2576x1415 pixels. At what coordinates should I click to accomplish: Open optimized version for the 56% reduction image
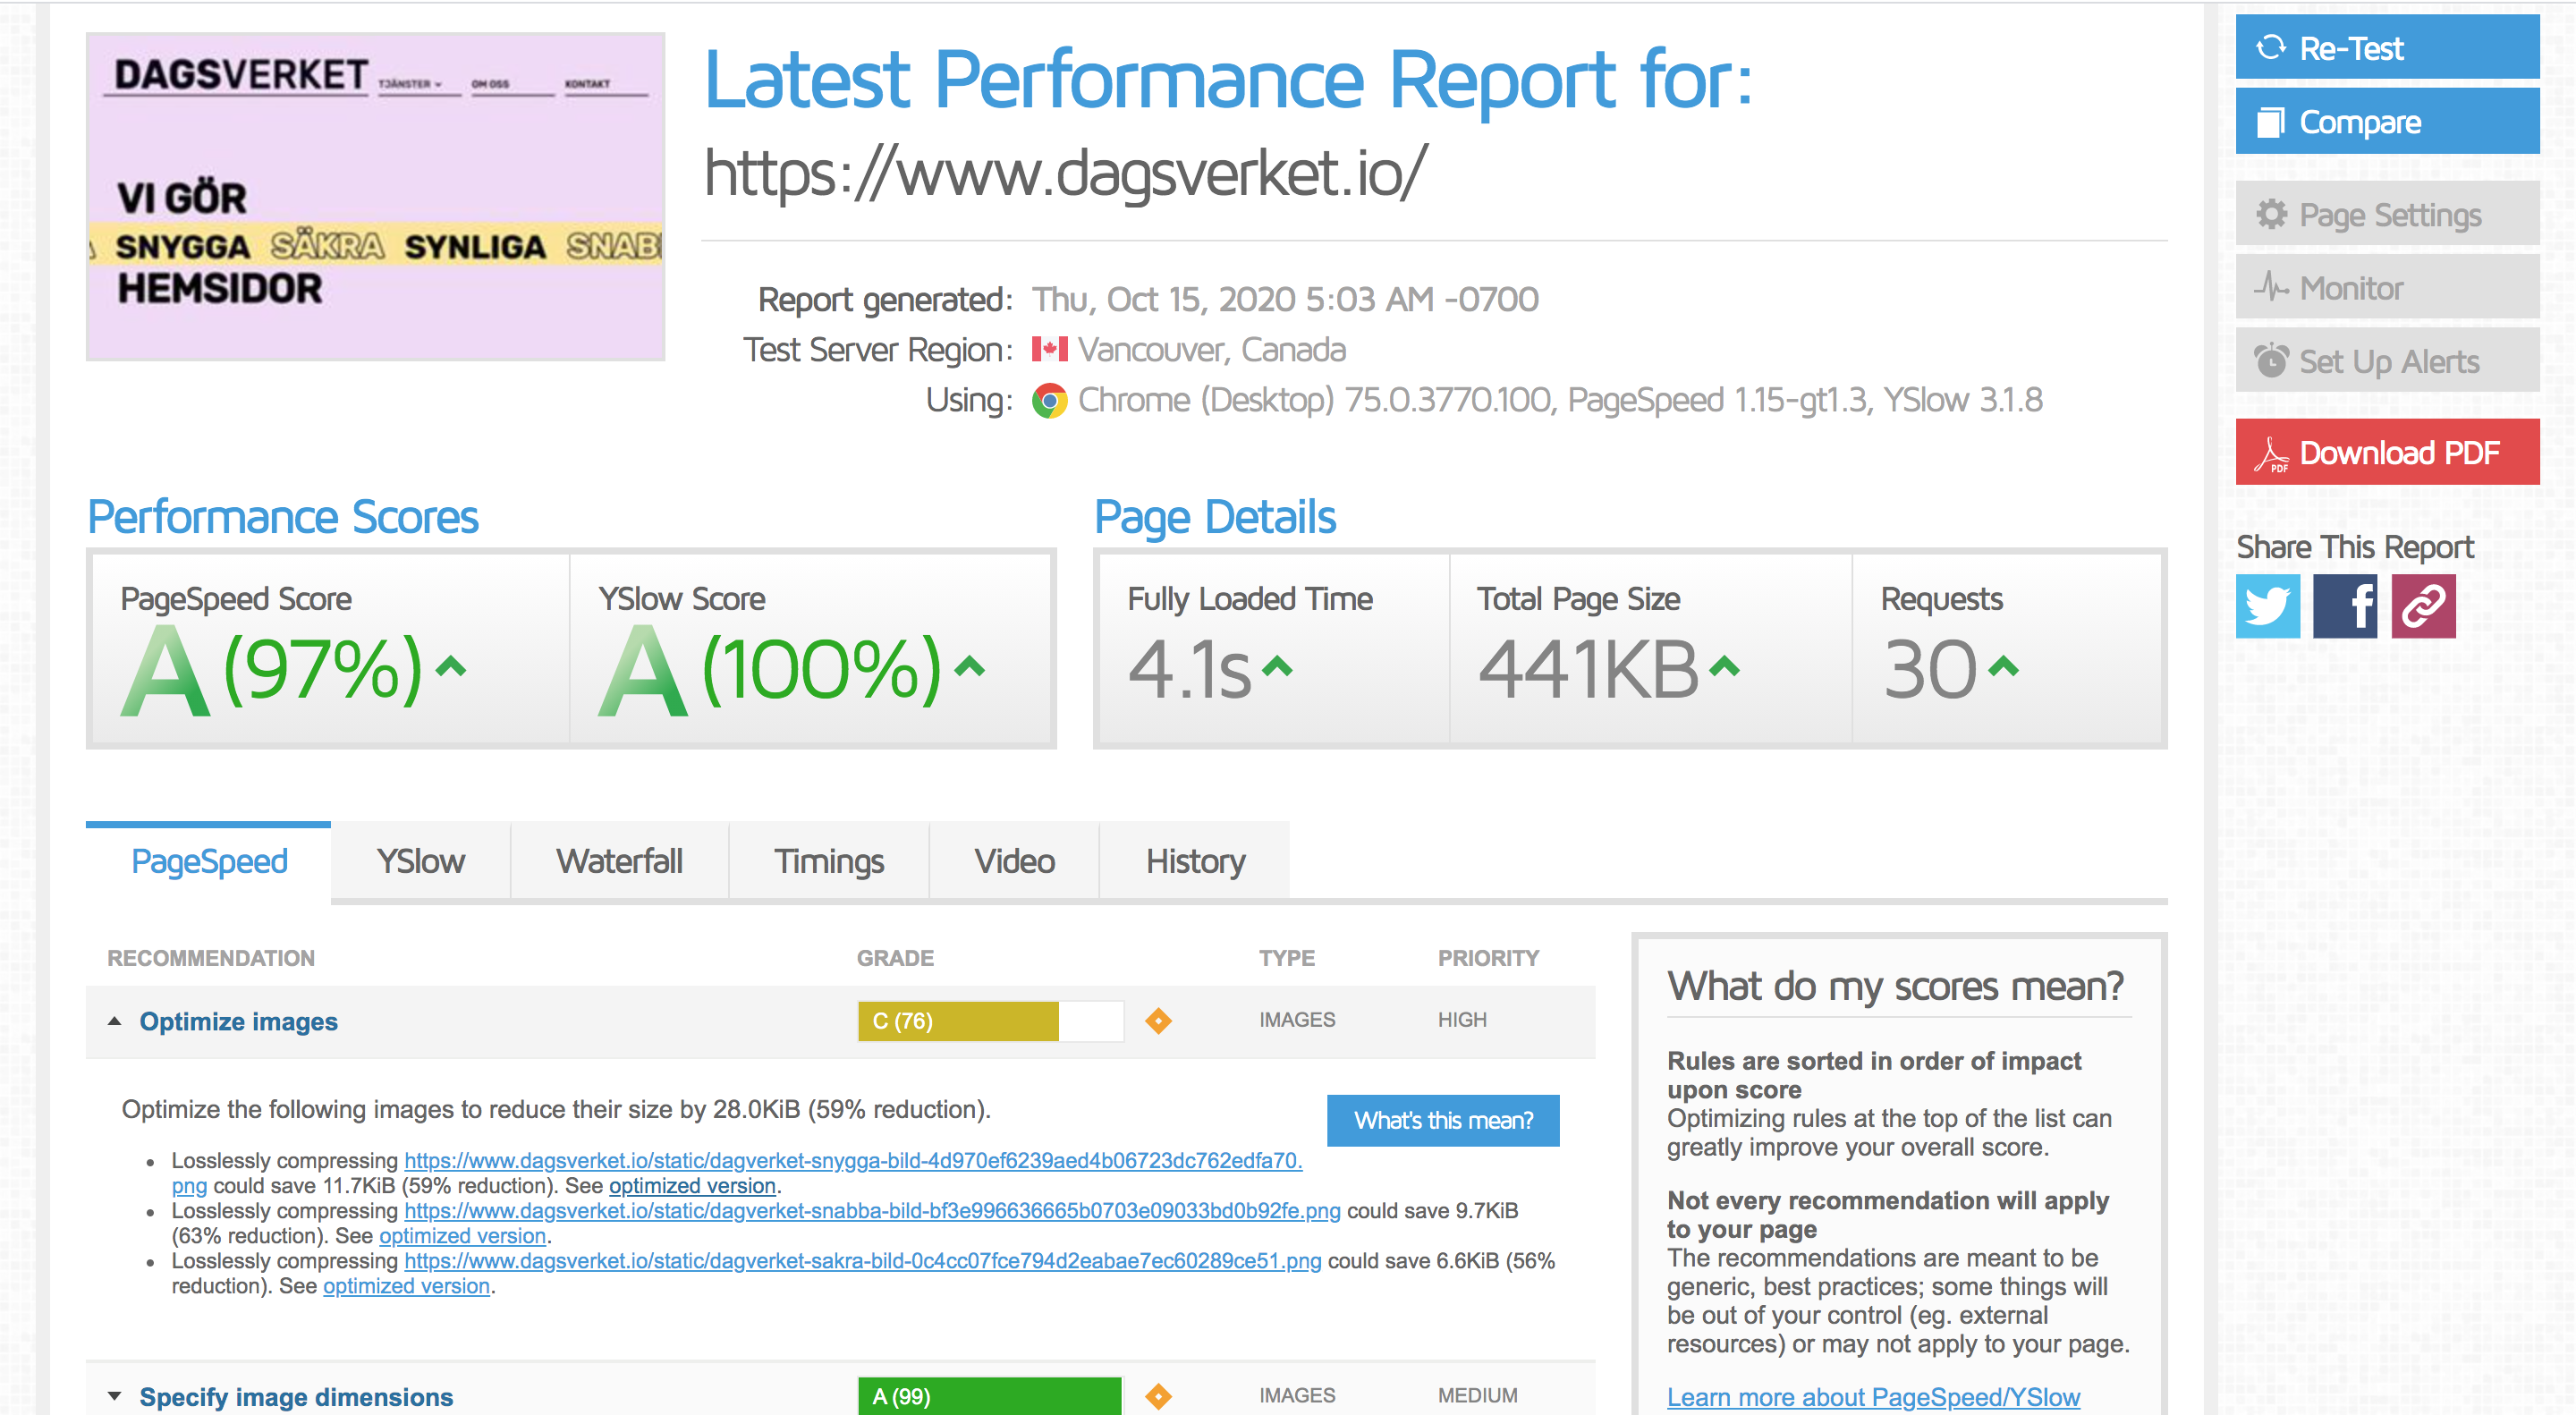pyautogui.click(x=406, y=1285)
